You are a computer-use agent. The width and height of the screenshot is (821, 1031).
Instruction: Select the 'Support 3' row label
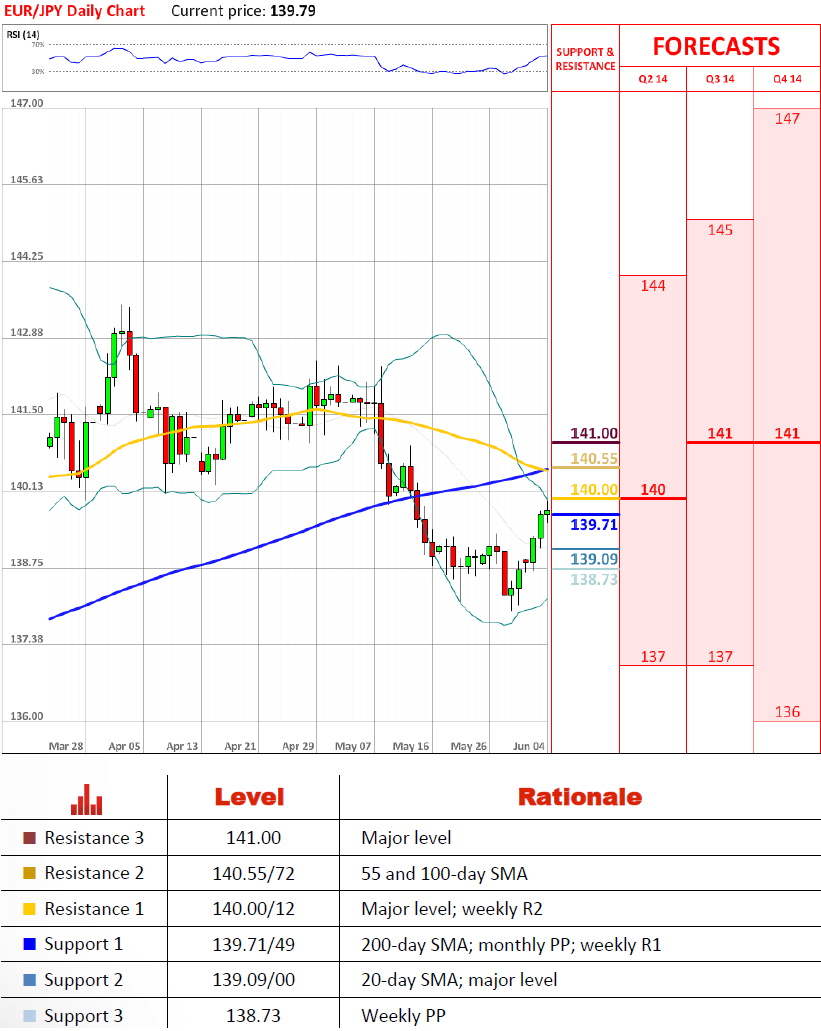pyautogui.click(x=83, y=1016)
